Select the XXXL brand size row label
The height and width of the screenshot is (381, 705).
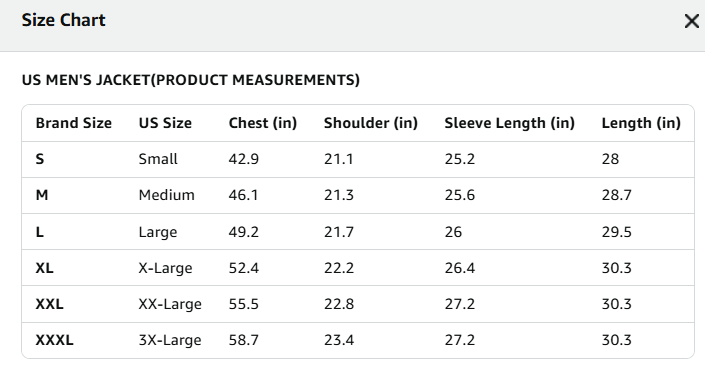coord(54,340)
